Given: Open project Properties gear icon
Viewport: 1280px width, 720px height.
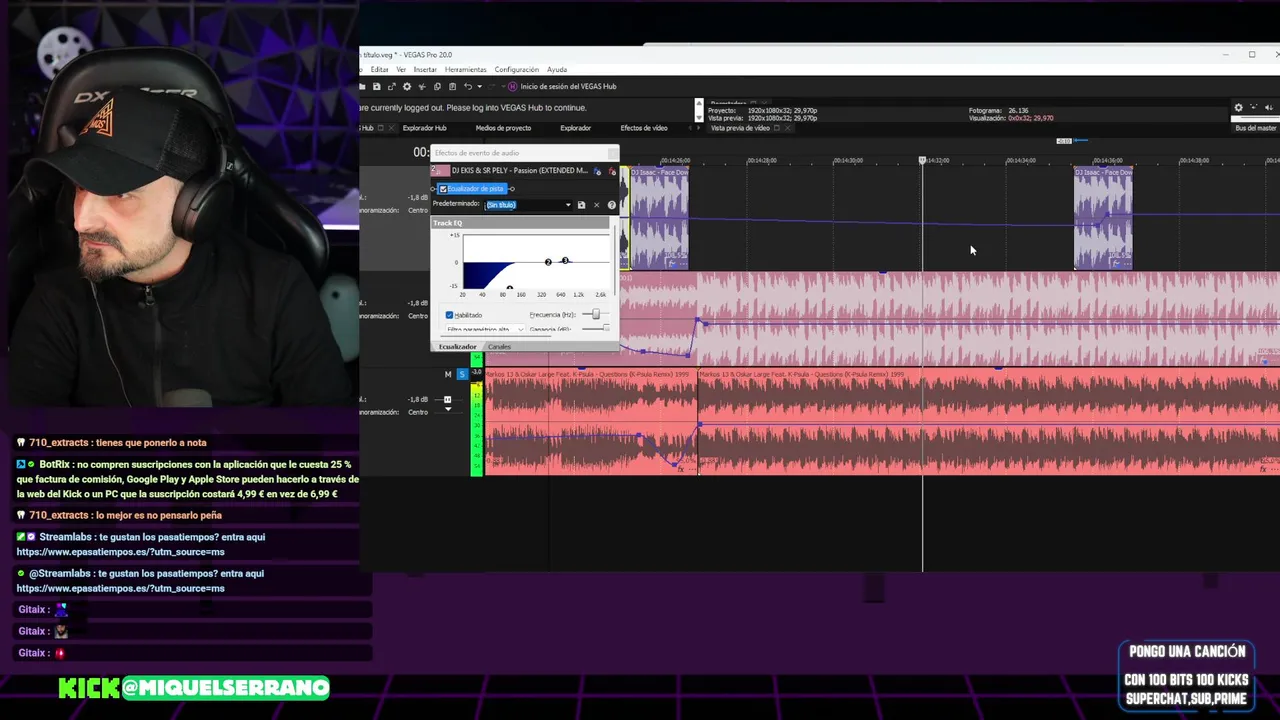Looking at the screenshot, I should (x=407, y=86).
